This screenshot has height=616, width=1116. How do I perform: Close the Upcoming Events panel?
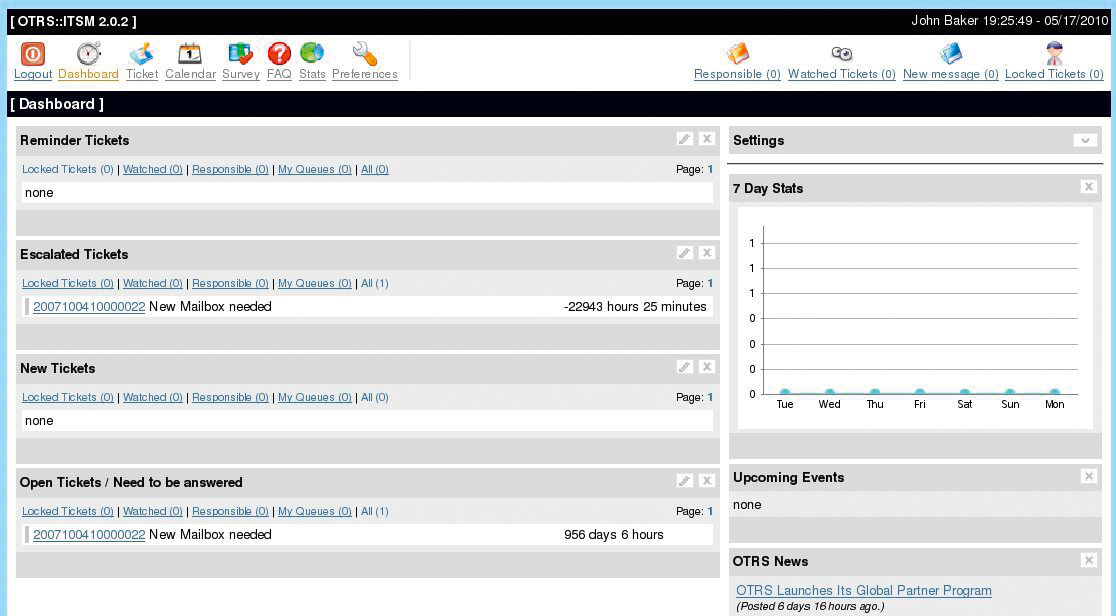[x=1088, y=477]
